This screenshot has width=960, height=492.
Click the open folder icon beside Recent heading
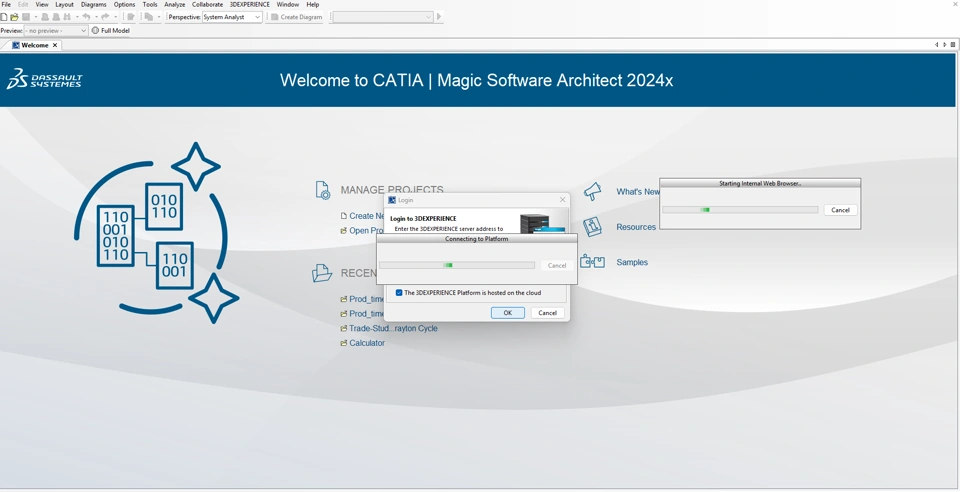321,273
